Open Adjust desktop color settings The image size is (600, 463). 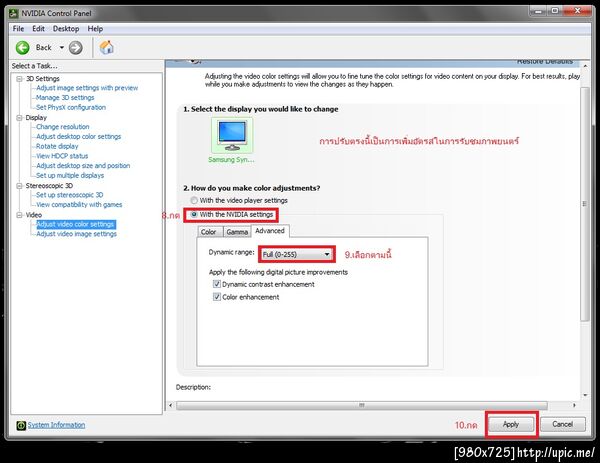pos(78,137)
